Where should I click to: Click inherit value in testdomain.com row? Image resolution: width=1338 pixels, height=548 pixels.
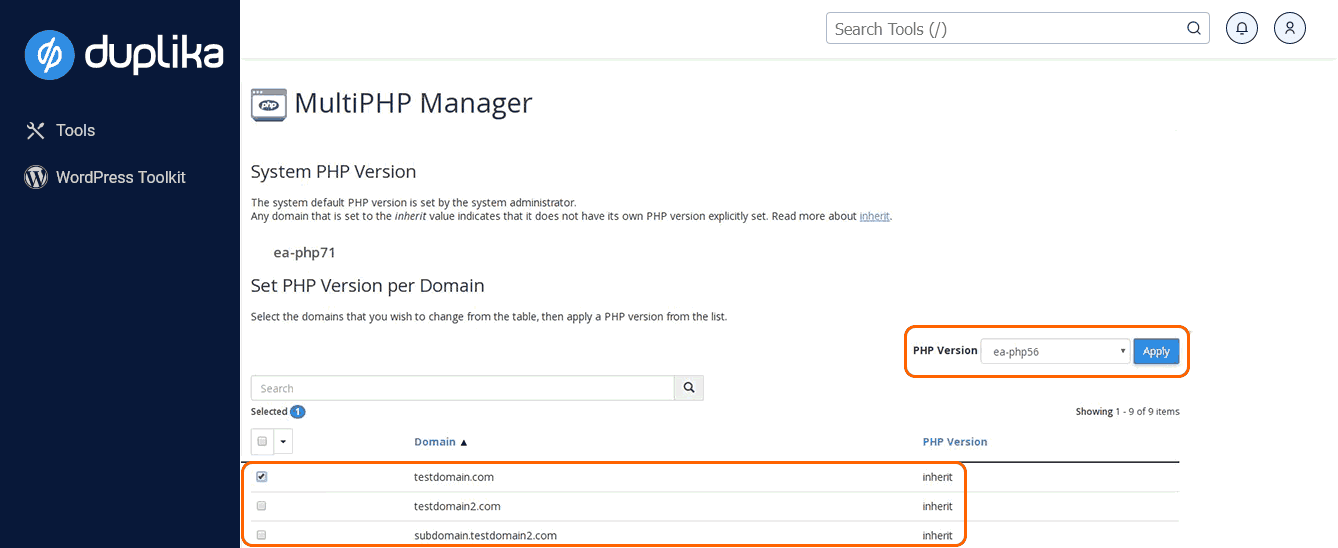(x=937, y=477)
